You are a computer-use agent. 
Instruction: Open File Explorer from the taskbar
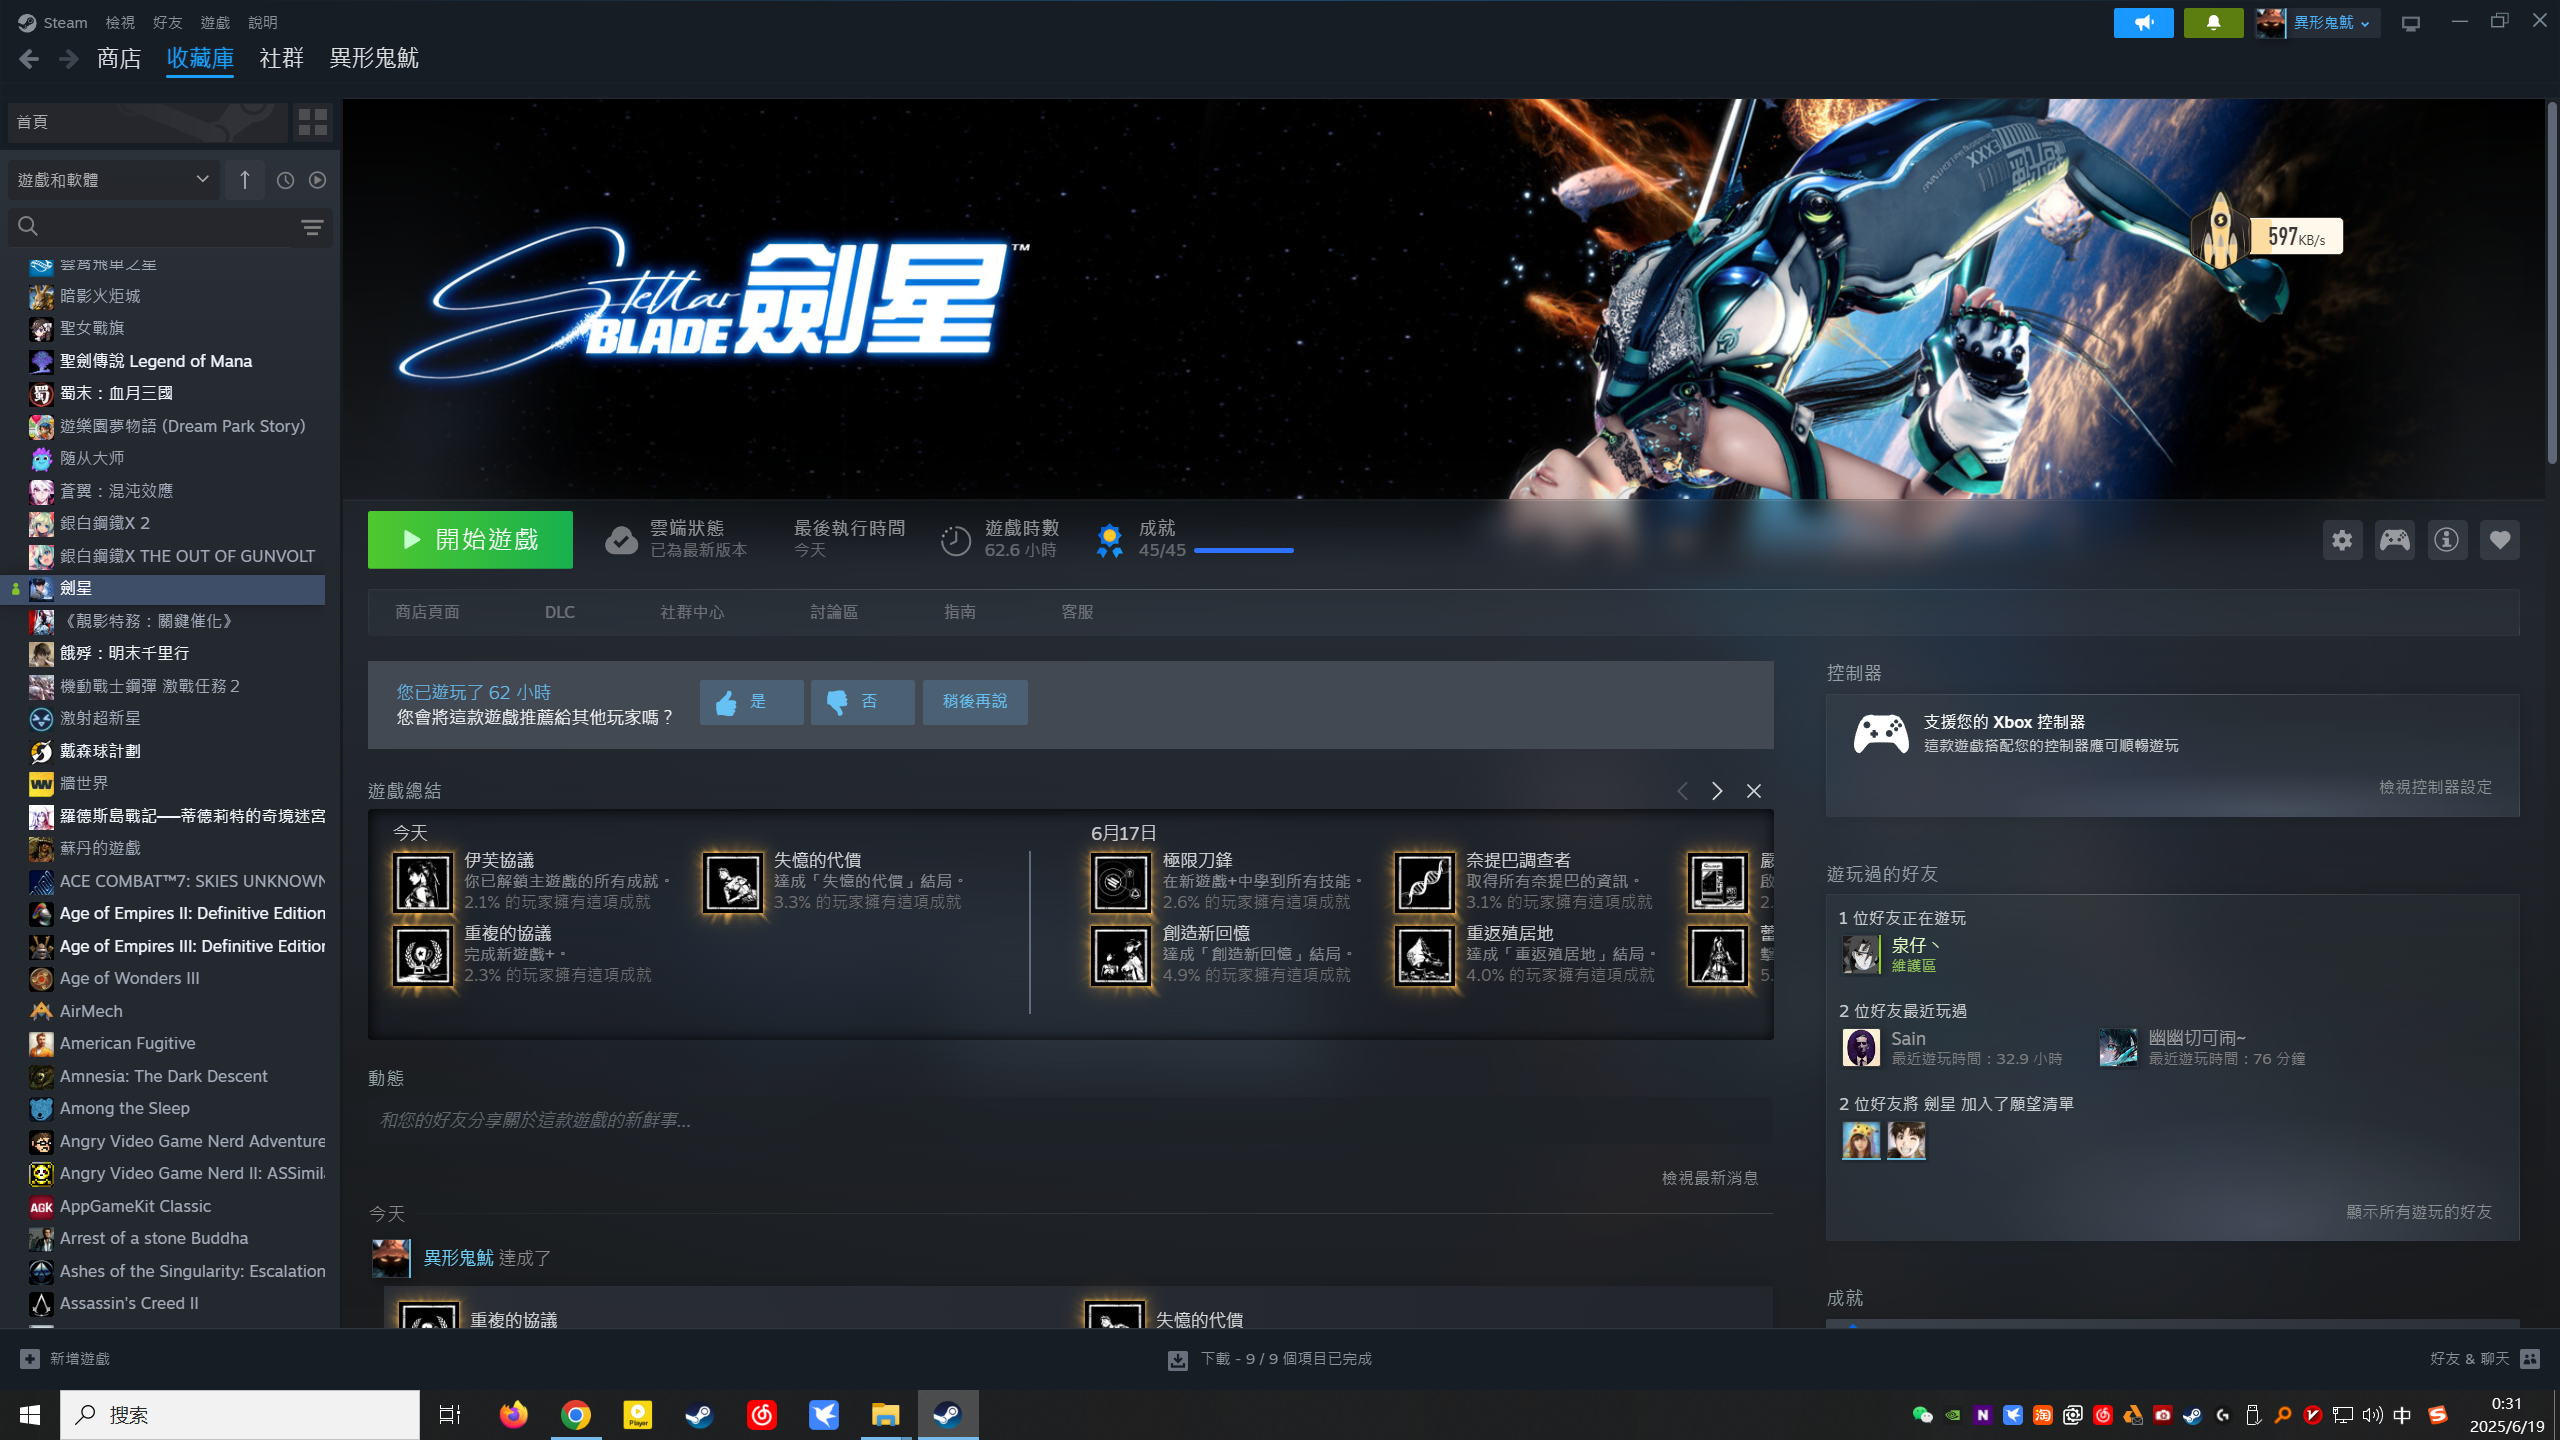[885, 1415]
